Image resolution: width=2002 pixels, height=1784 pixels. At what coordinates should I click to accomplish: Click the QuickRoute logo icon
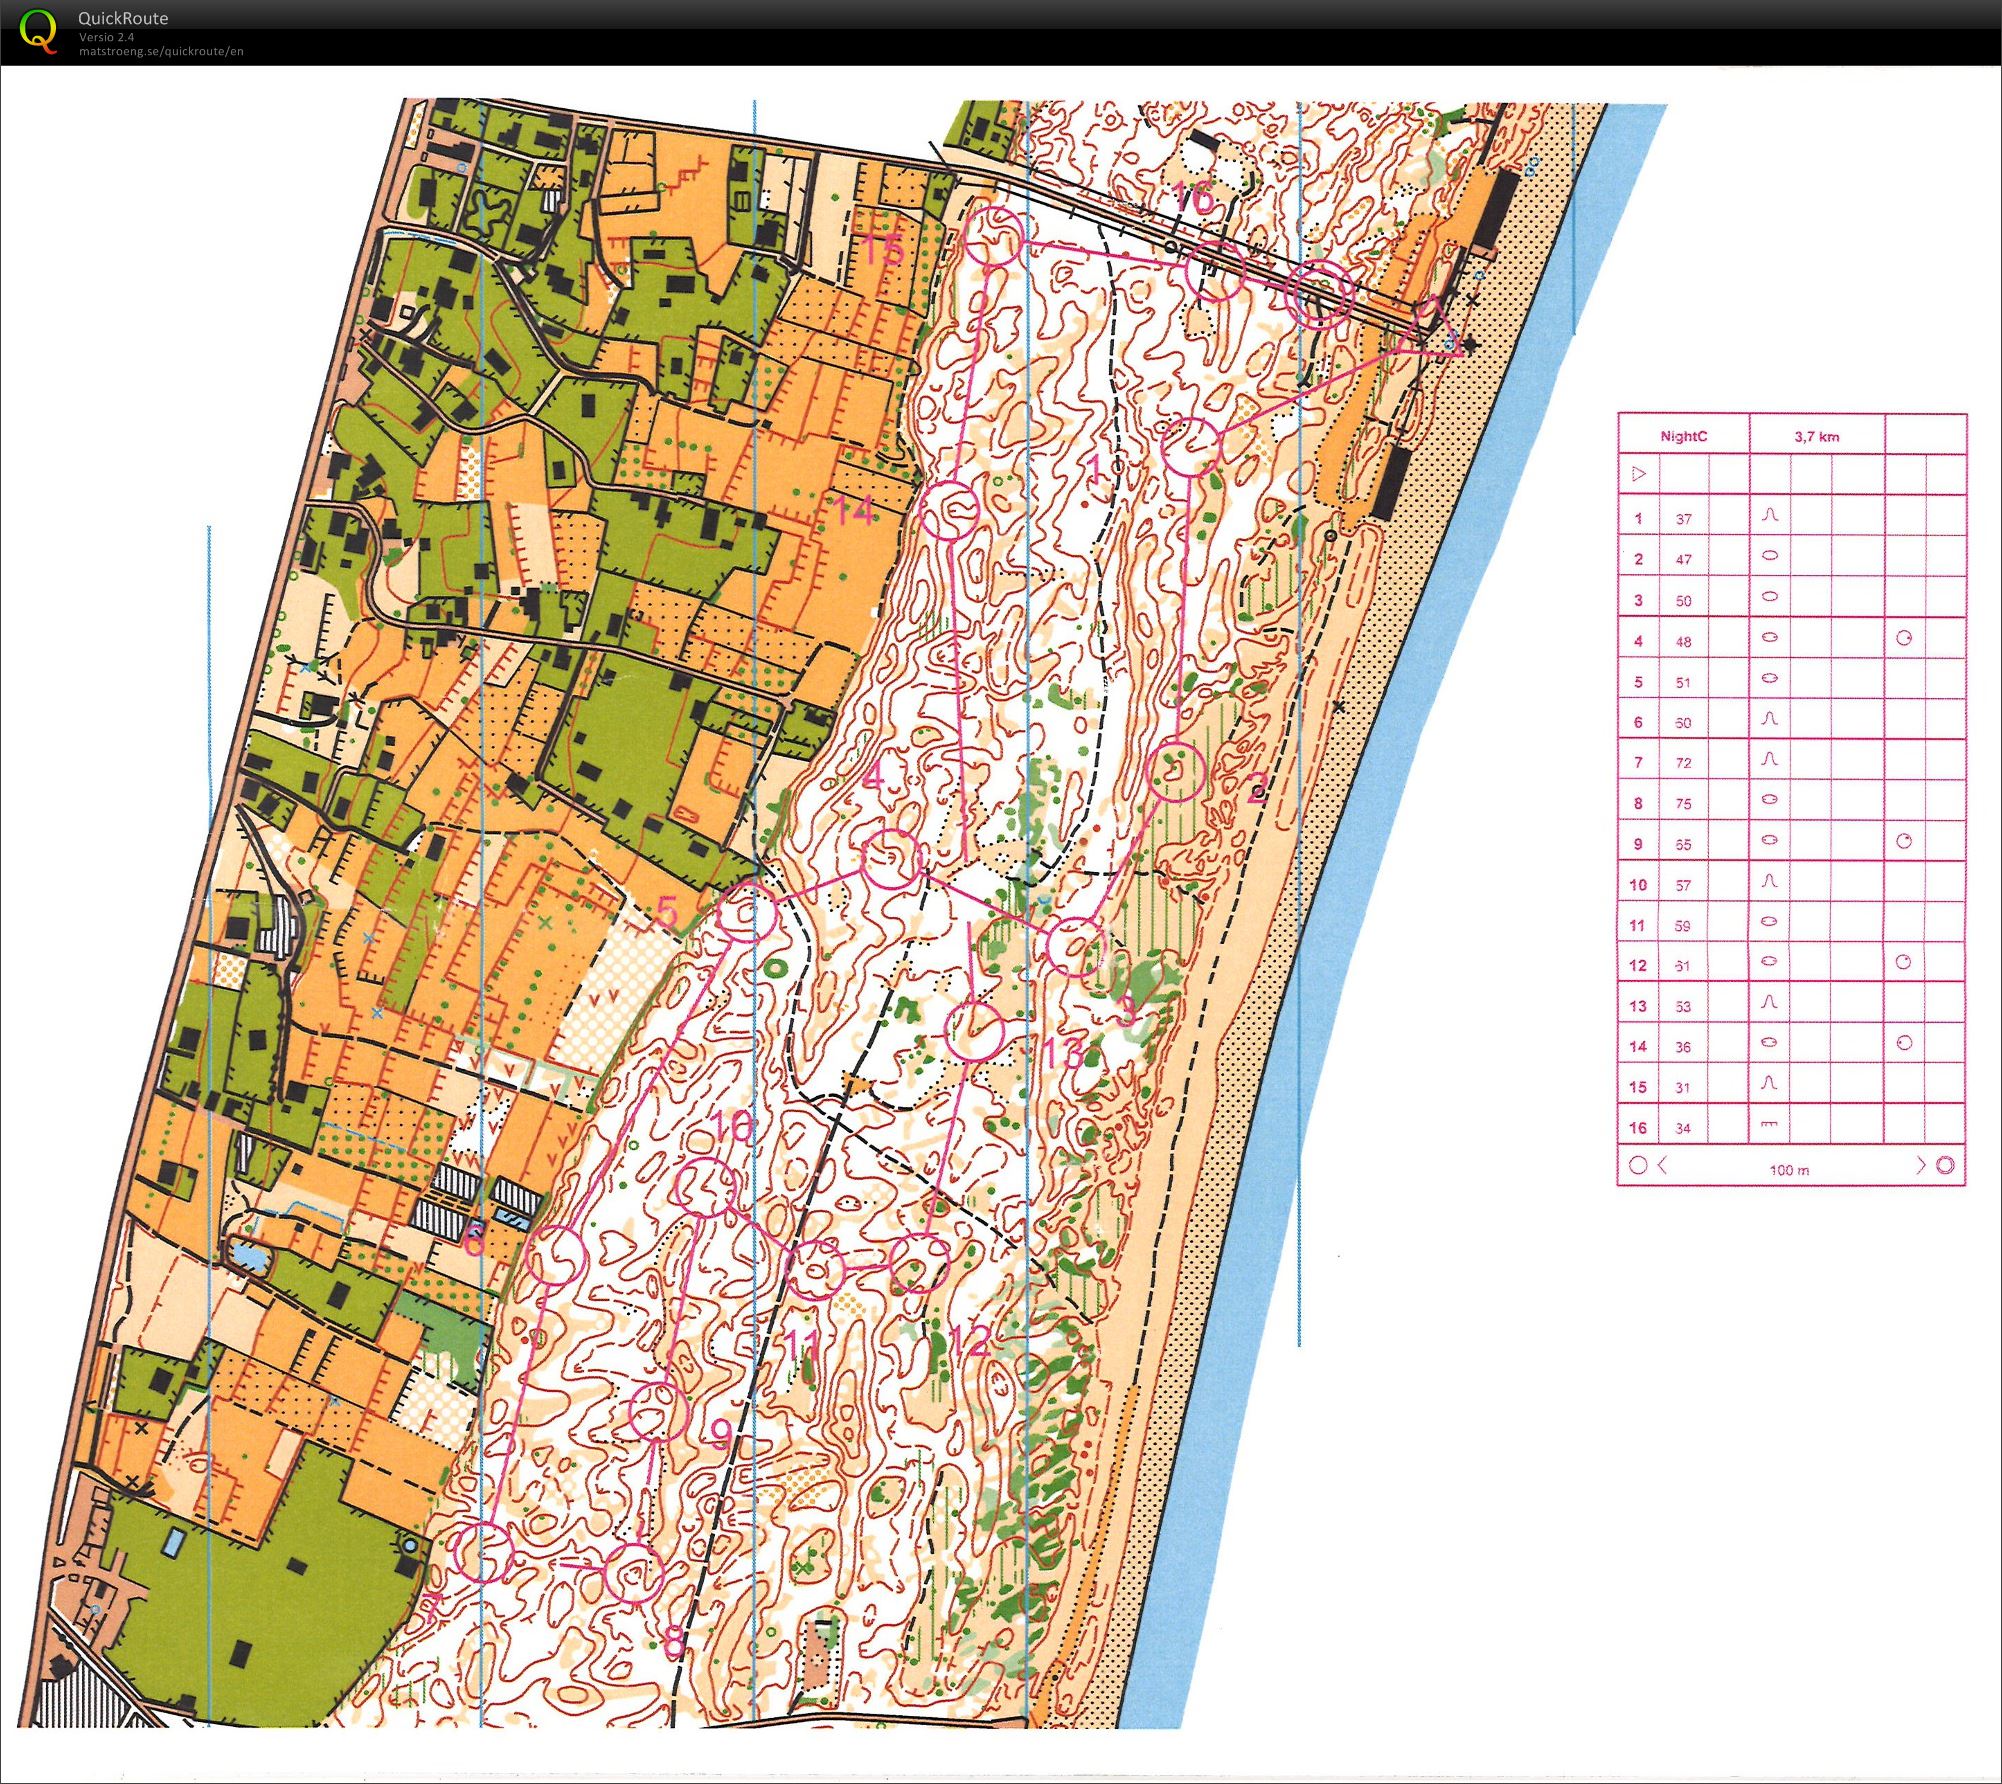[38, 31]
